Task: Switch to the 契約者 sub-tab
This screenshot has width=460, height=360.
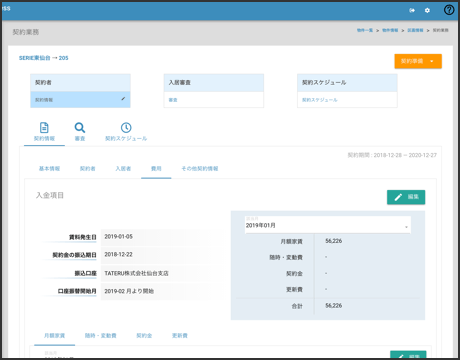Action: pyautogui.click(x=88, y=169)
